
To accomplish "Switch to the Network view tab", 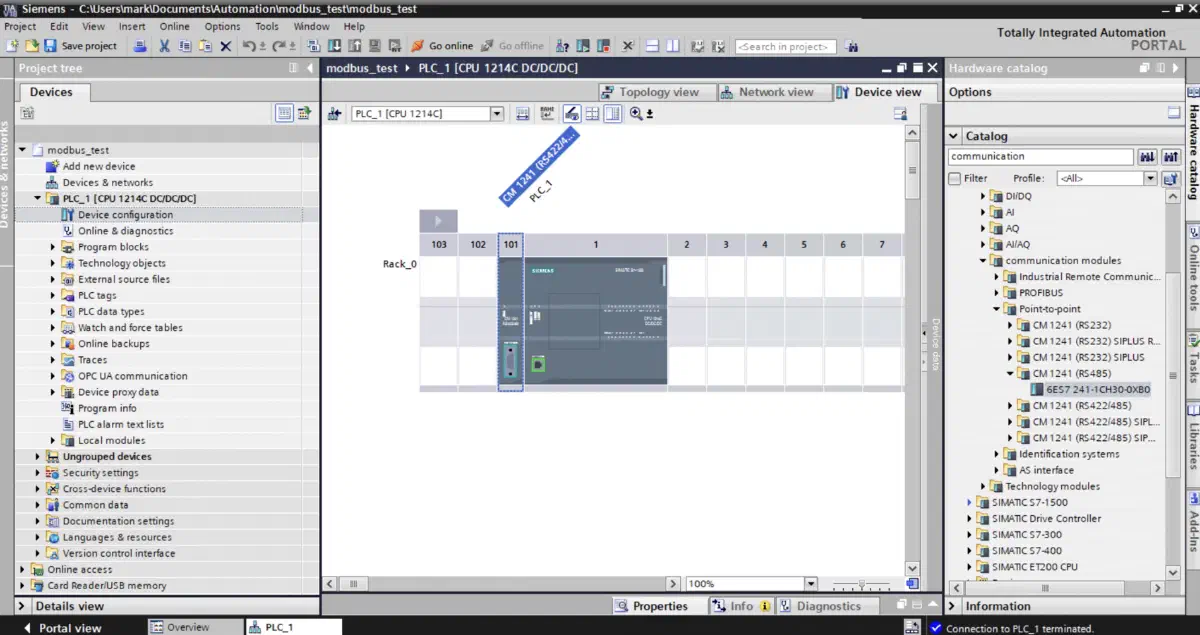I will click(x=768, y=92).
